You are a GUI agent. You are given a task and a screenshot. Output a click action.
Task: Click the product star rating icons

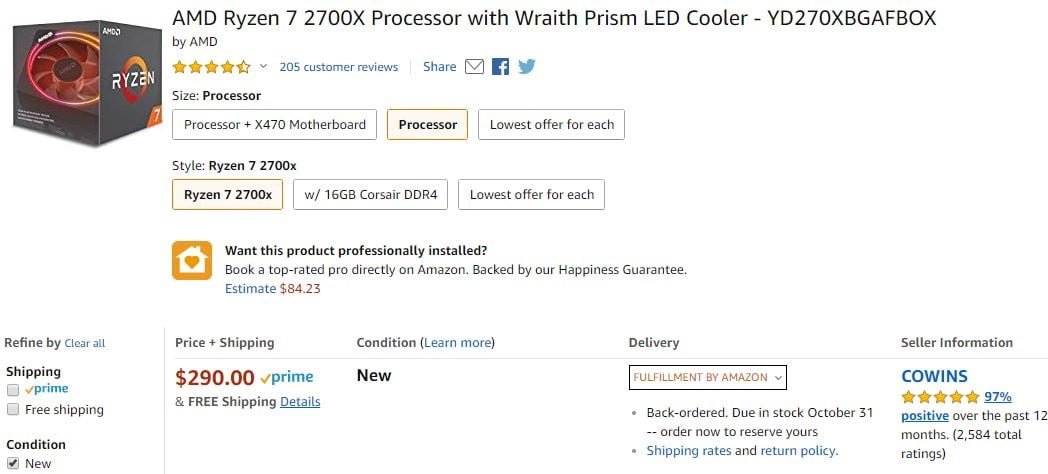[211, 67]
